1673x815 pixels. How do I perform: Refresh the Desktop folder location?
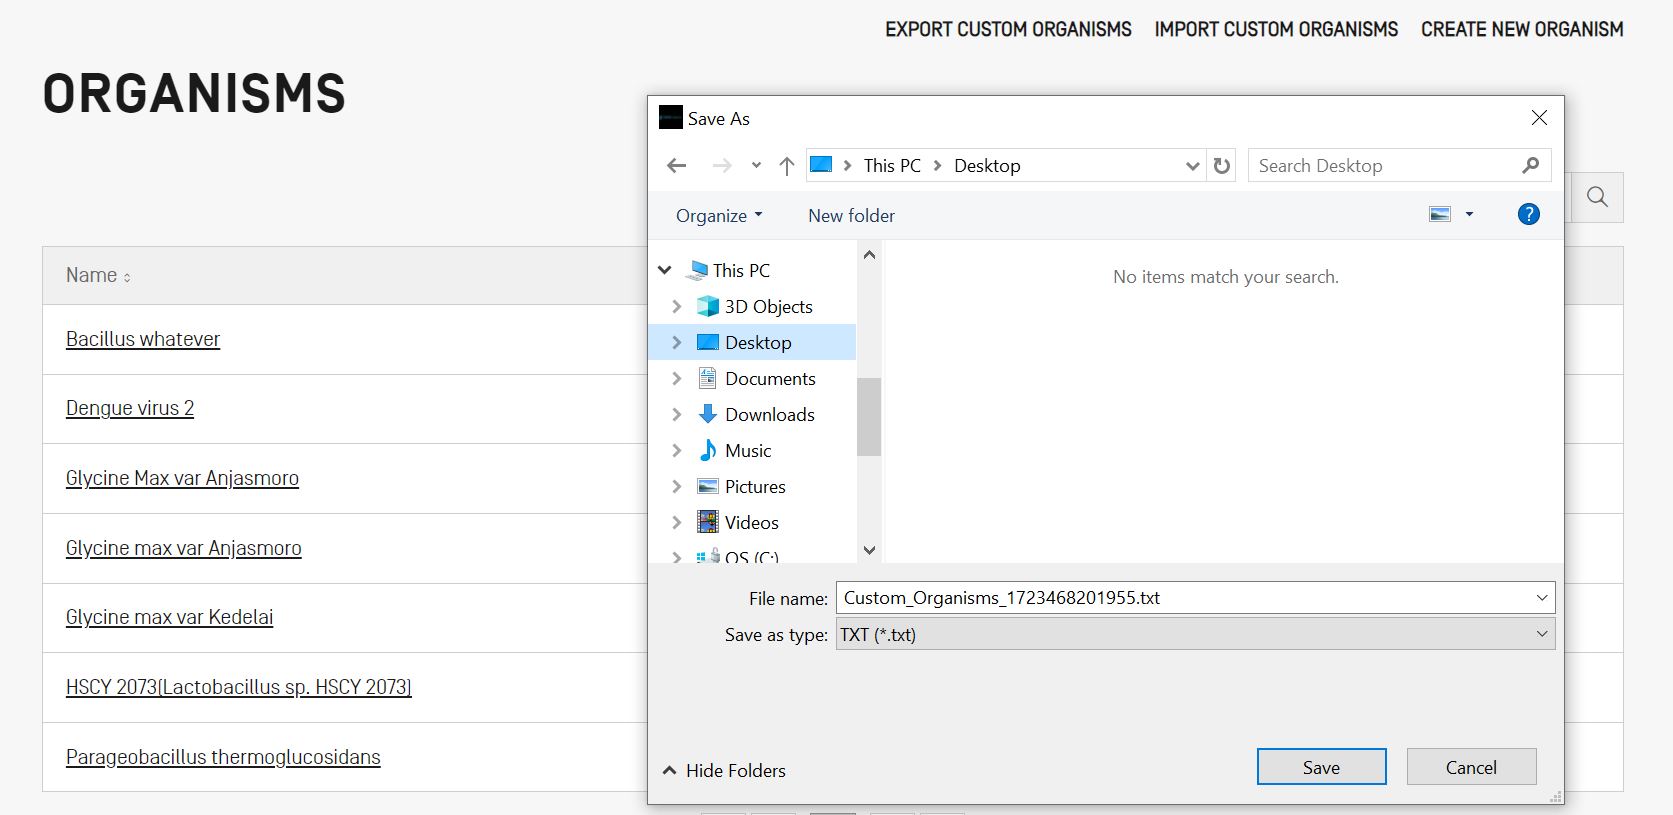[1222, 166]
